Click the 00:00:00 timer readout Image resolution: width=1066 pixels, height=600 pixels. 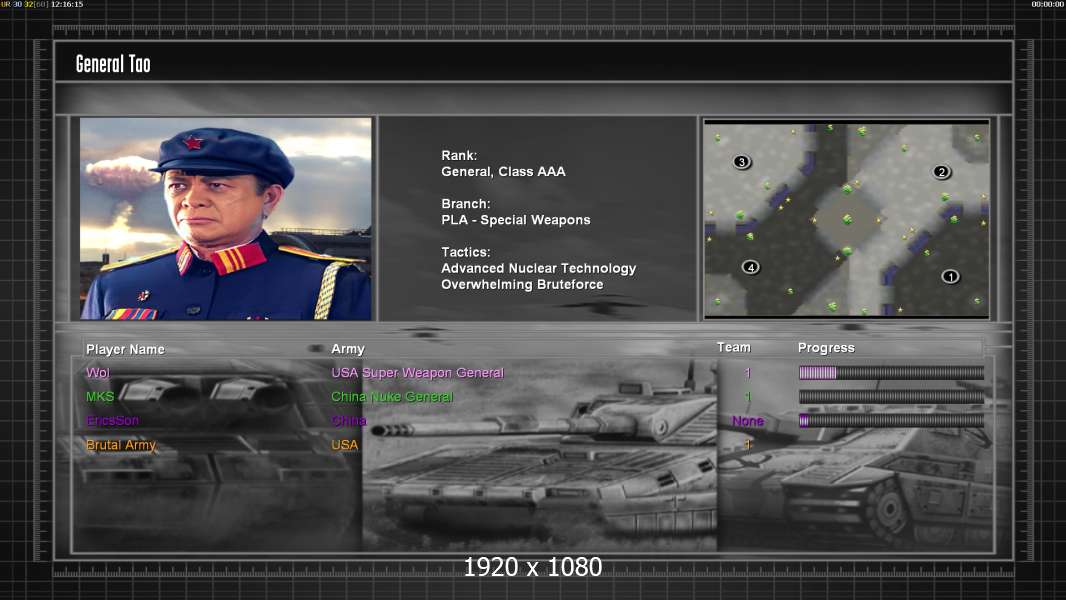coord(1048,4)
